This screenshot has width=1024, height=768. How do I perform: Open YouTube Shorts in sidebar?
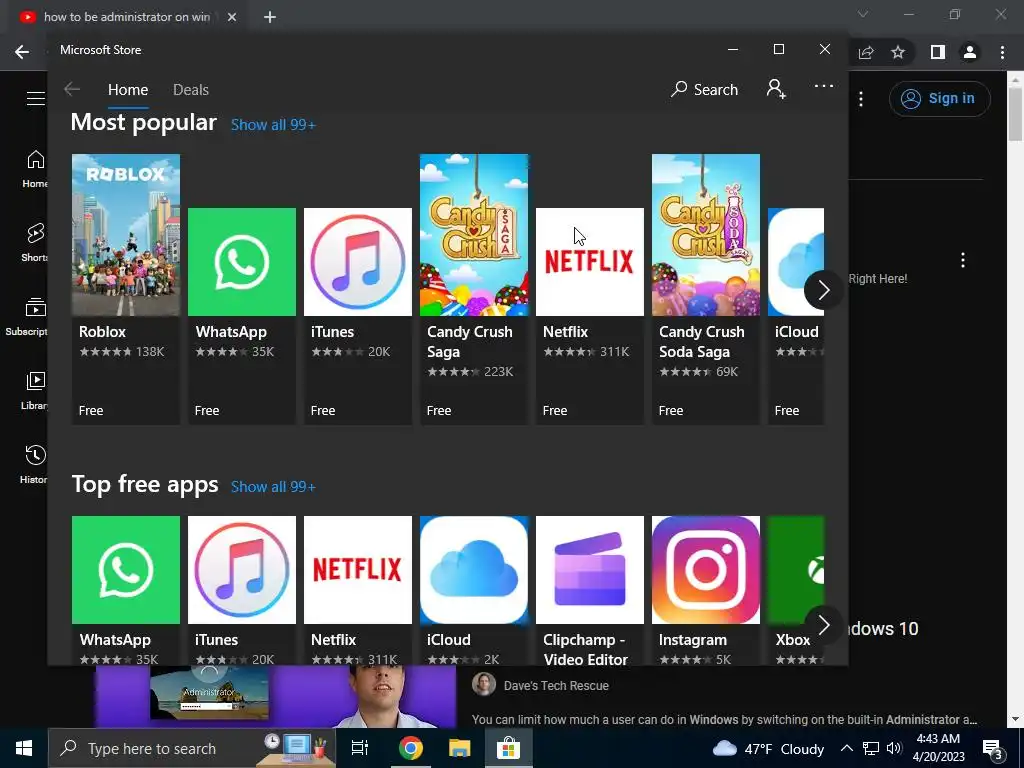(x=35, y=242)
